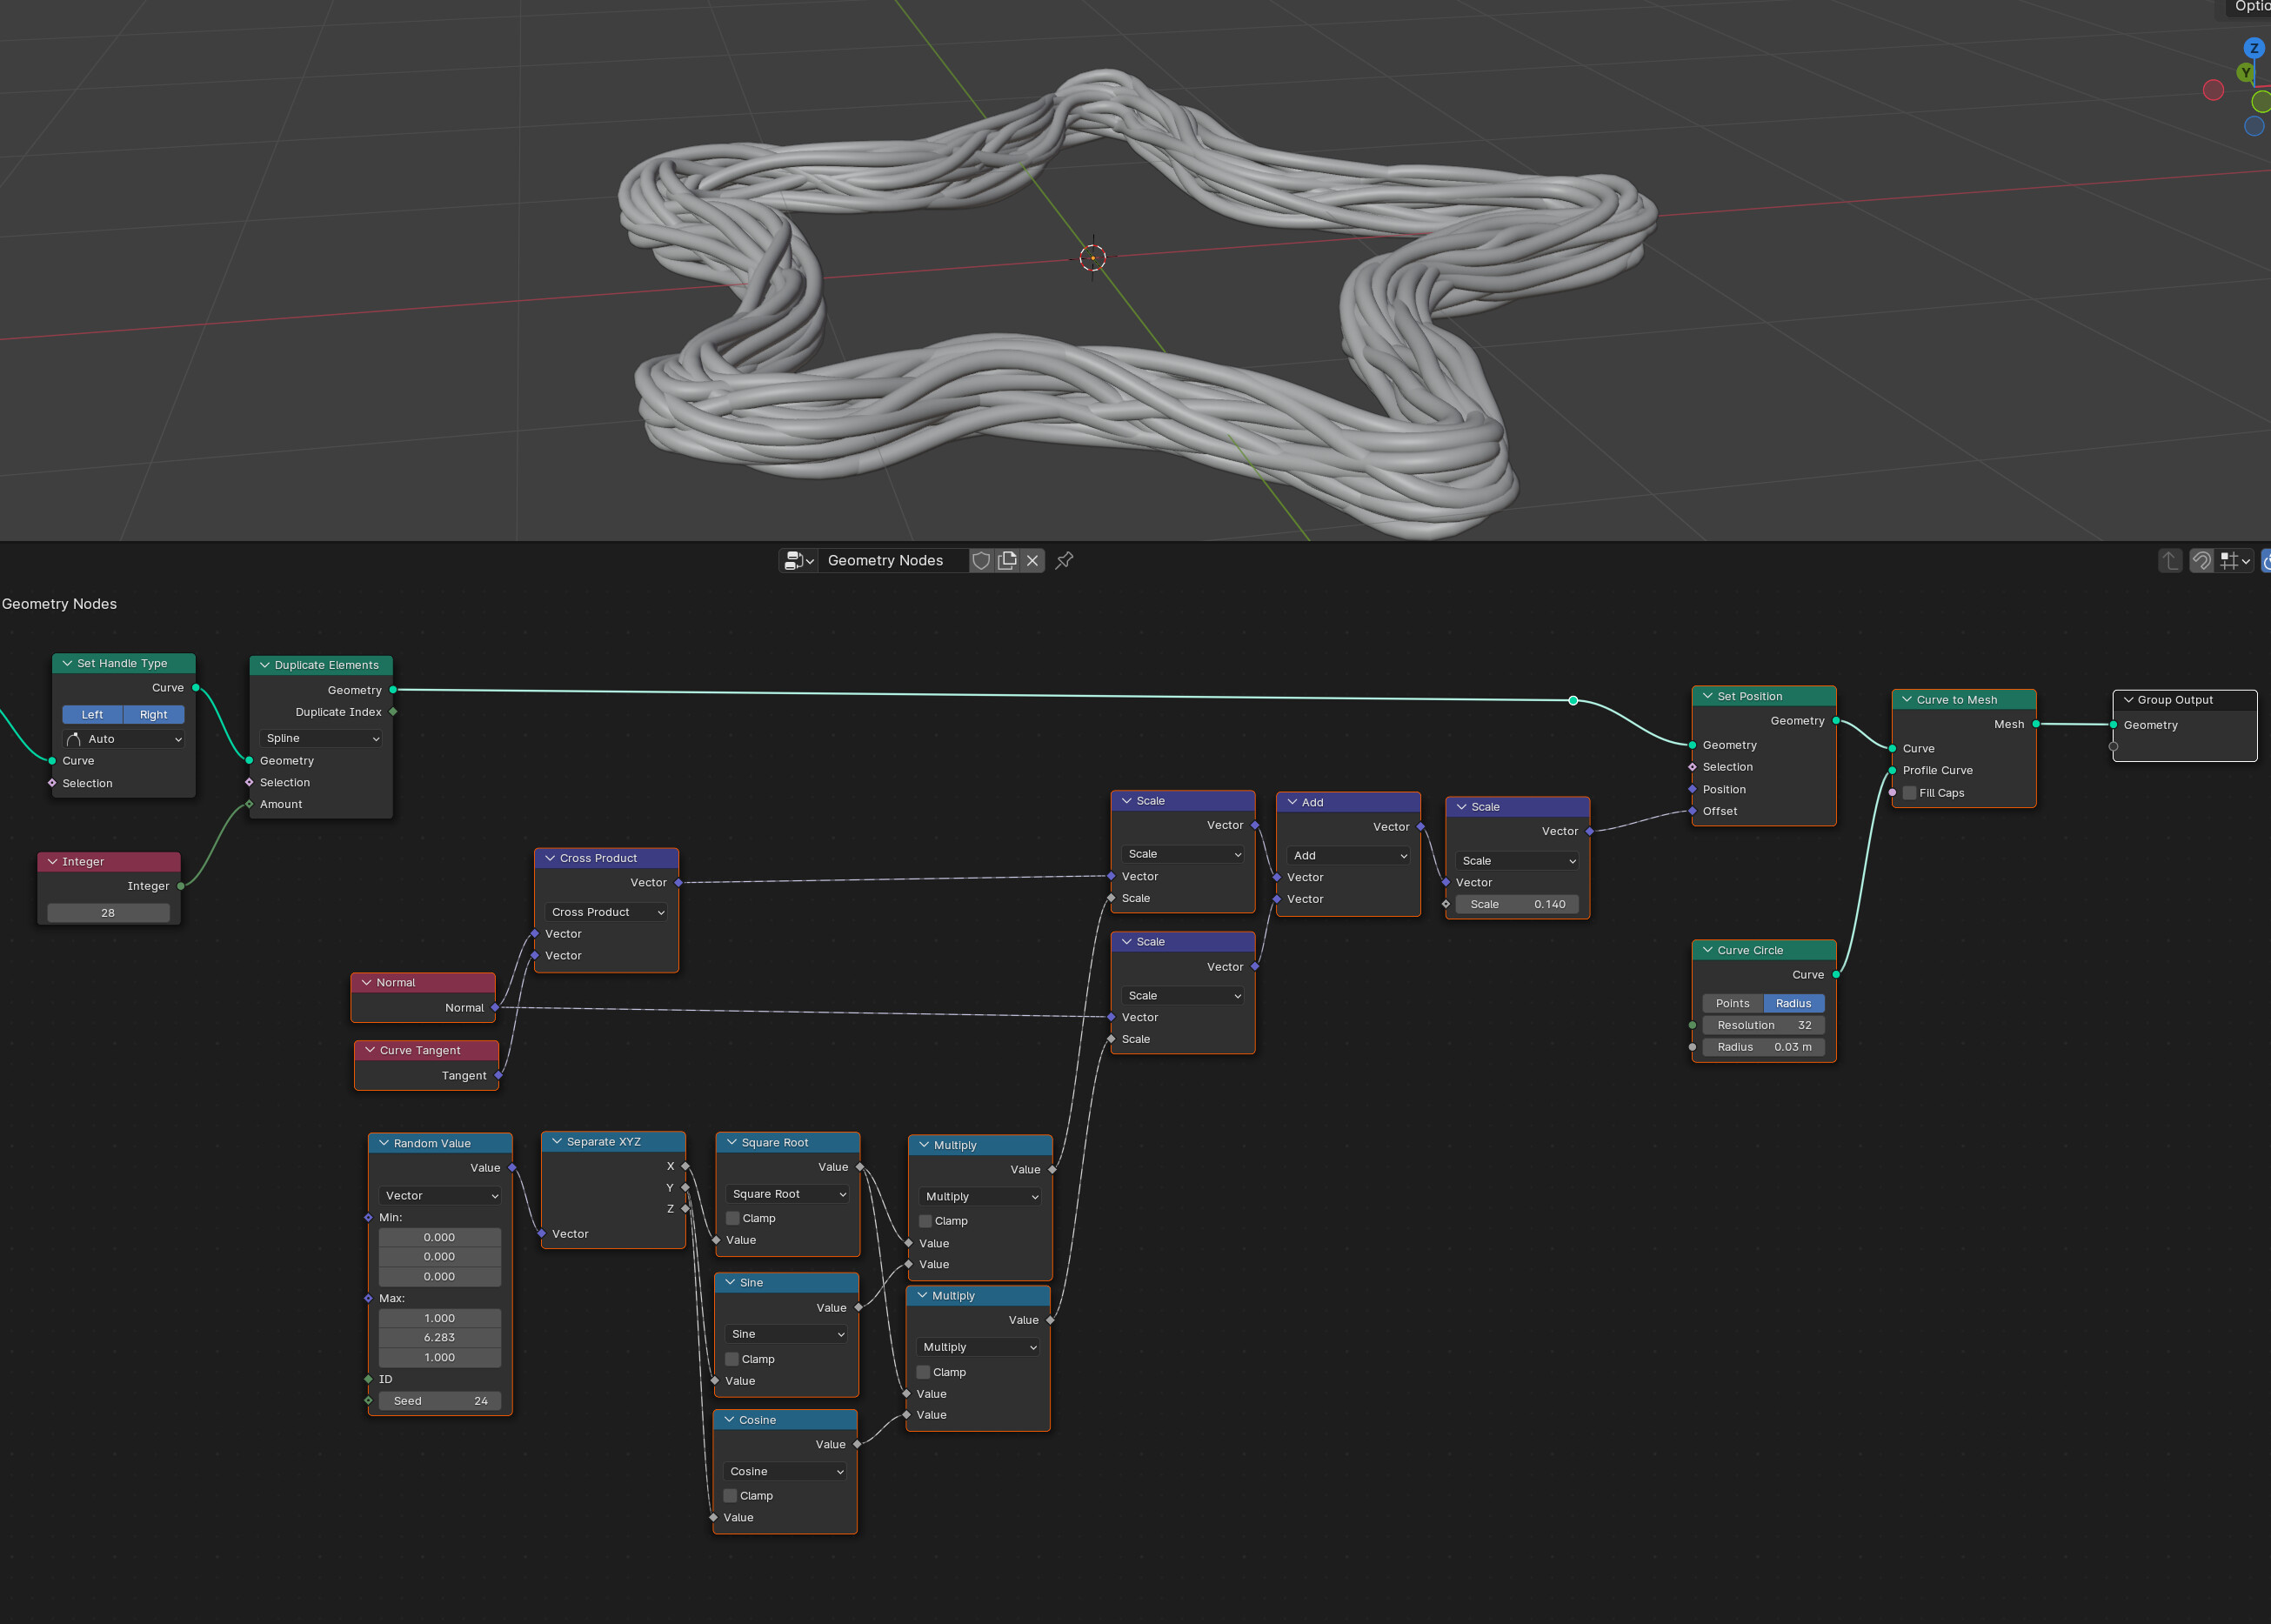Viewport: 2271px width, 1624px height.
Task: Click the Max 6.283 value field
Action: (x=440, y=1338)
